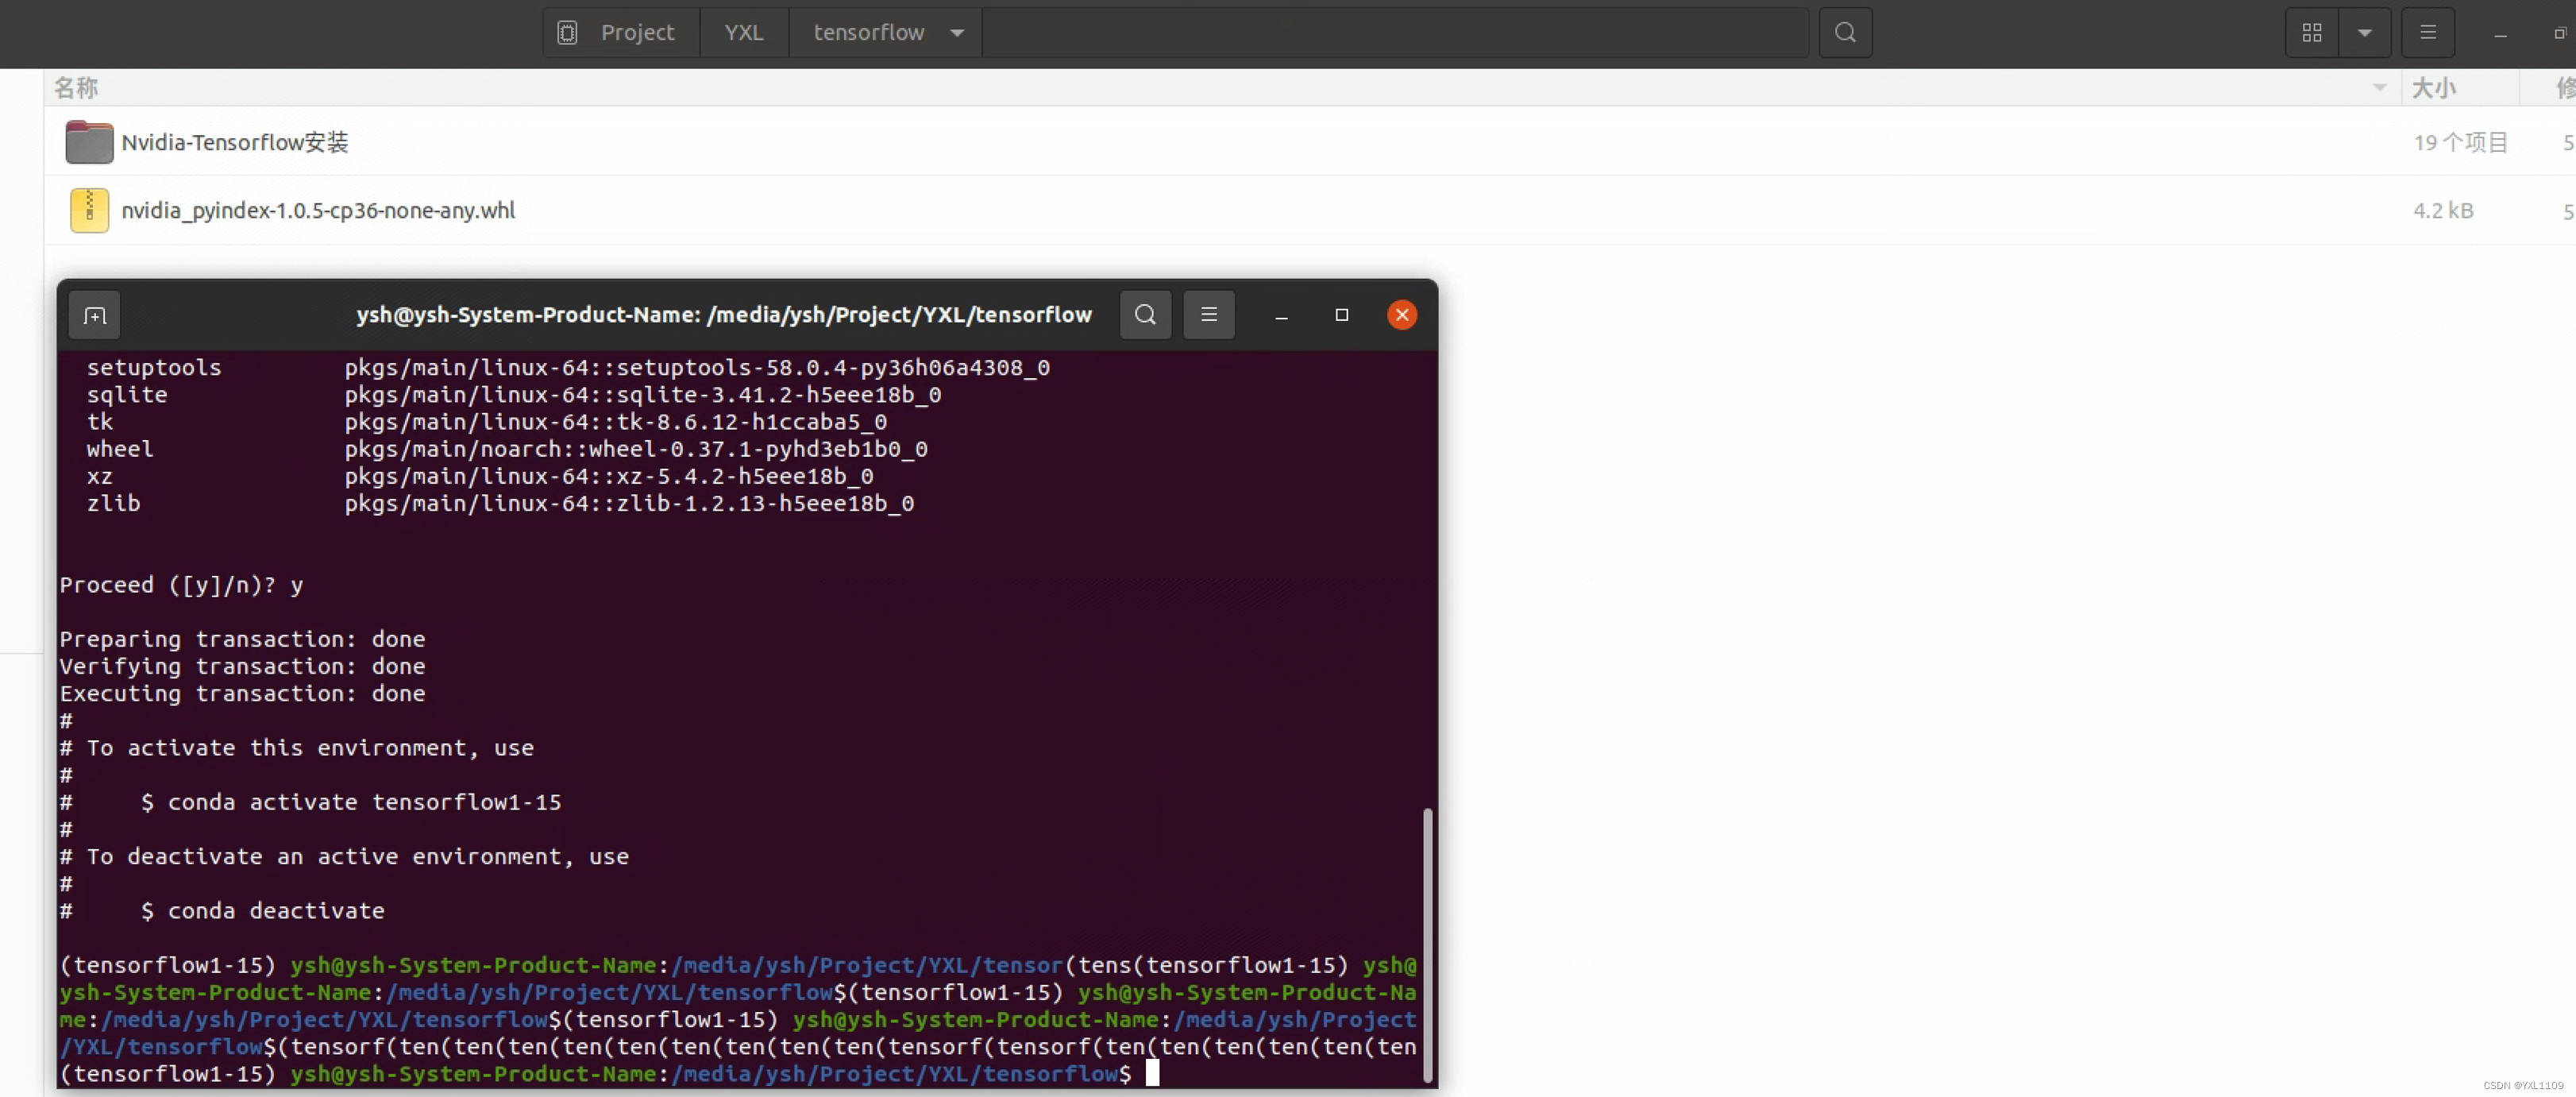The height and width of the screenshot is (1097, 2576).
Task: Navigate to YXL via the path bar
Action: coord(743,32)
